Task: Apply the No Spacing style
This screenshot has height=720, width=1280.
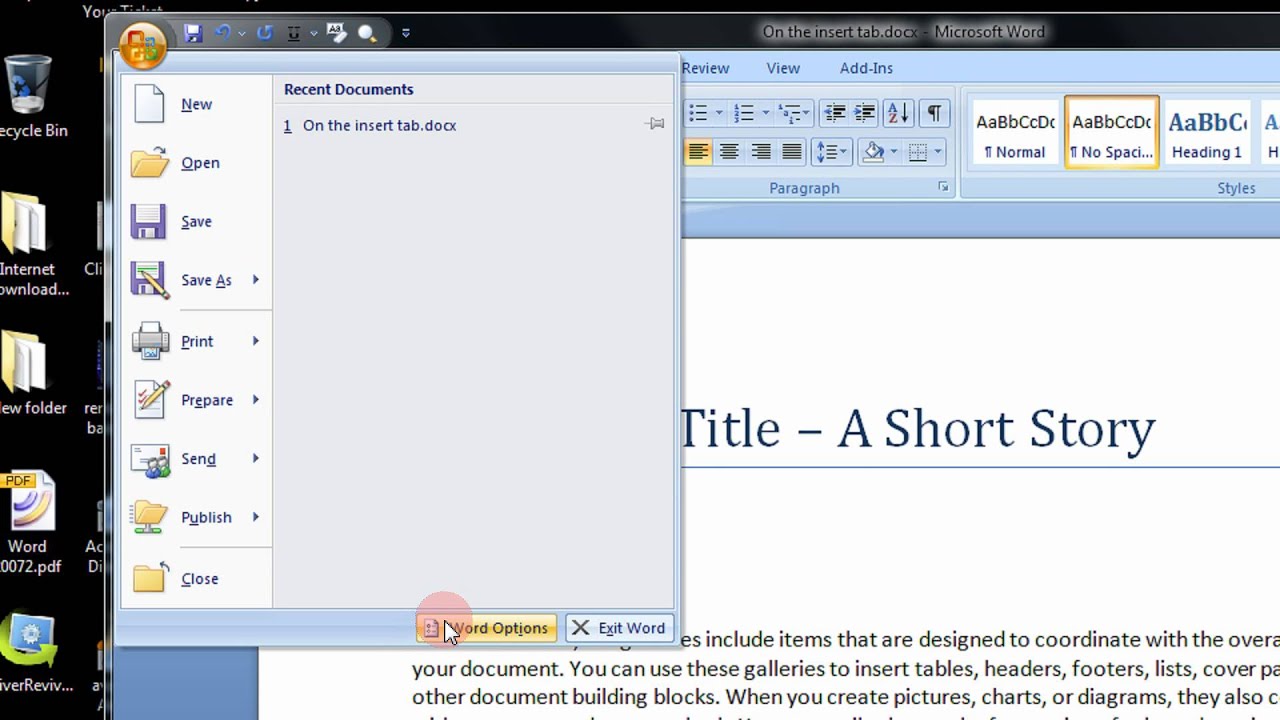Action: click(x=1112, y=133)
